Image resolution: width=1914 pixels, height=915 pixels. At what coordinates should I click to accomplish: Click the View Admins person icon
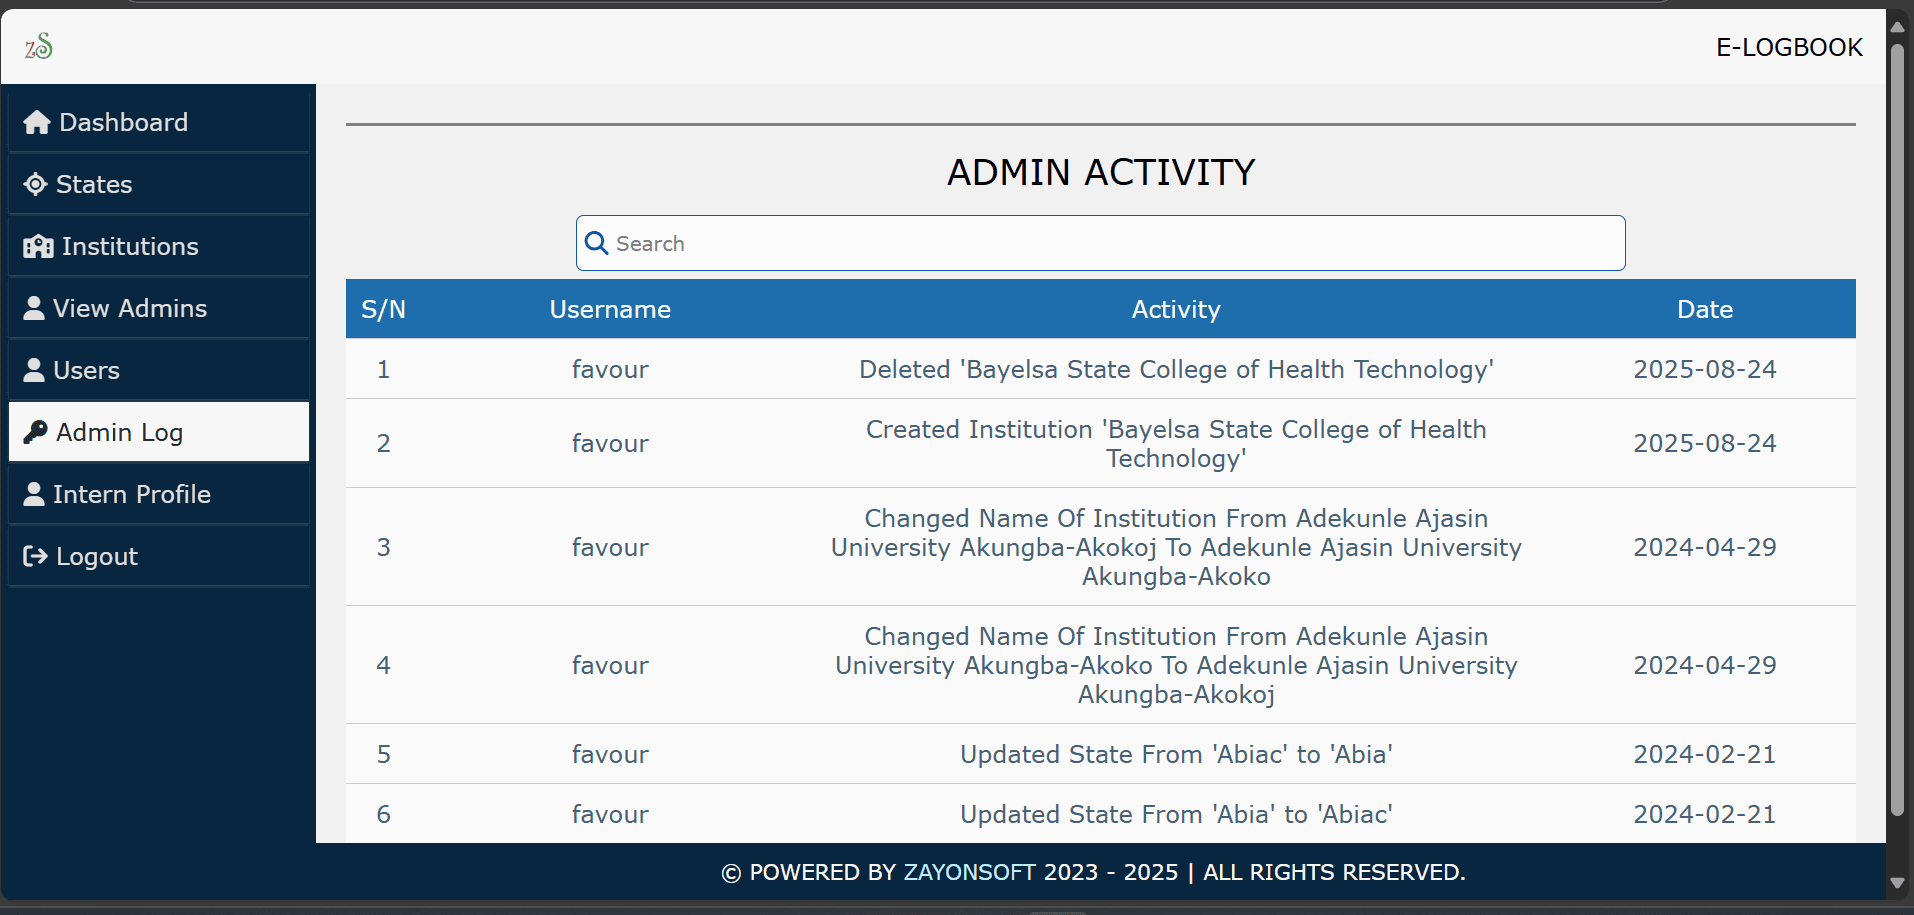34,308
